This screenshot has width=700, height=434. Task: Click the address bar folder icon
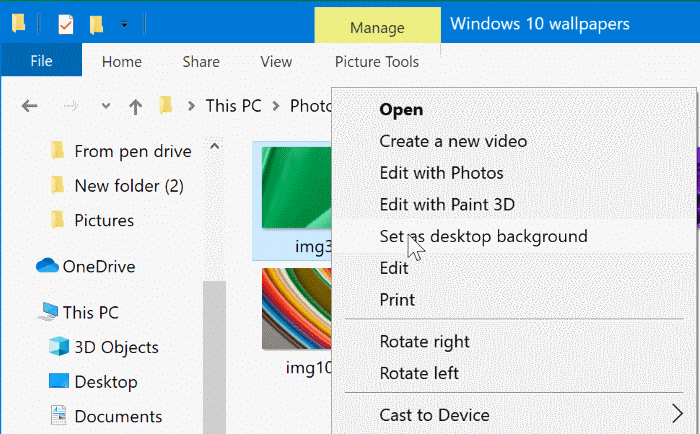166,105
